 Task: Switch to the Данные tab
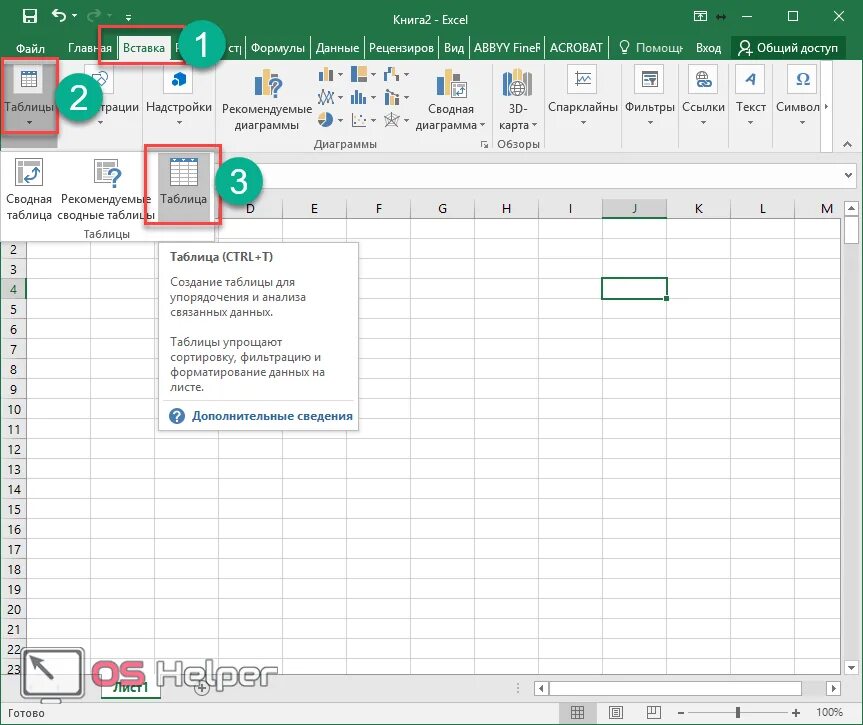pyautogui.click(x=337, y=48)
